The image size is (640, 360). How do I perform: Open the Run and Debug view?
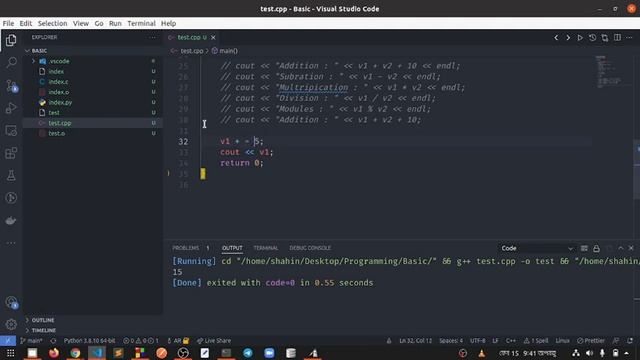click(x=11, y=108)
